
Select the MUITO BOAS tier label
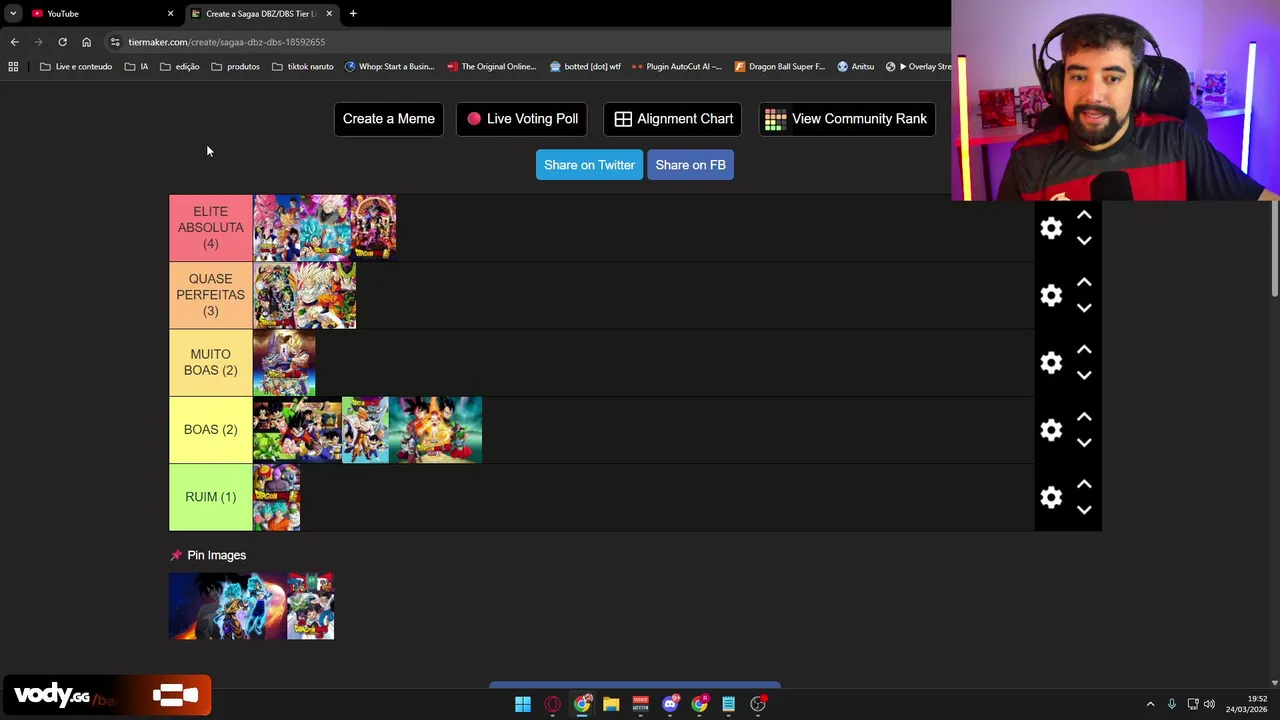210,362
